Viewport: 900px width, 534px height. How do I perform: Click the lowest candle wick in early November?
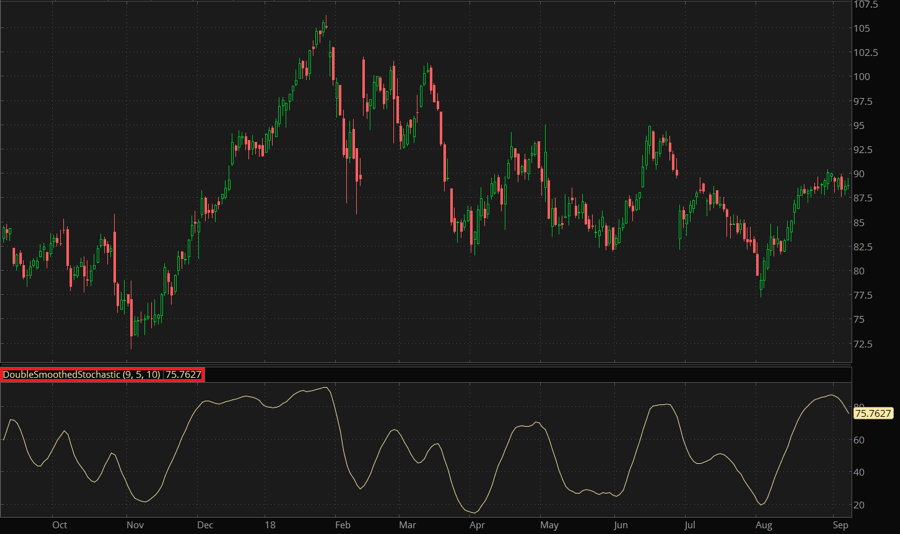pyautogui.click(x=131, y=345)
